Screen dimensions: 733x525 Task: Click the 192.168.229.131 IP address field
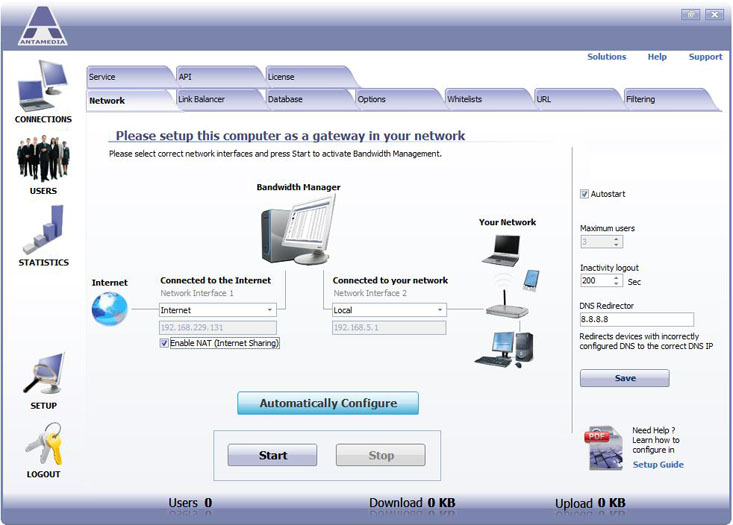218,327
